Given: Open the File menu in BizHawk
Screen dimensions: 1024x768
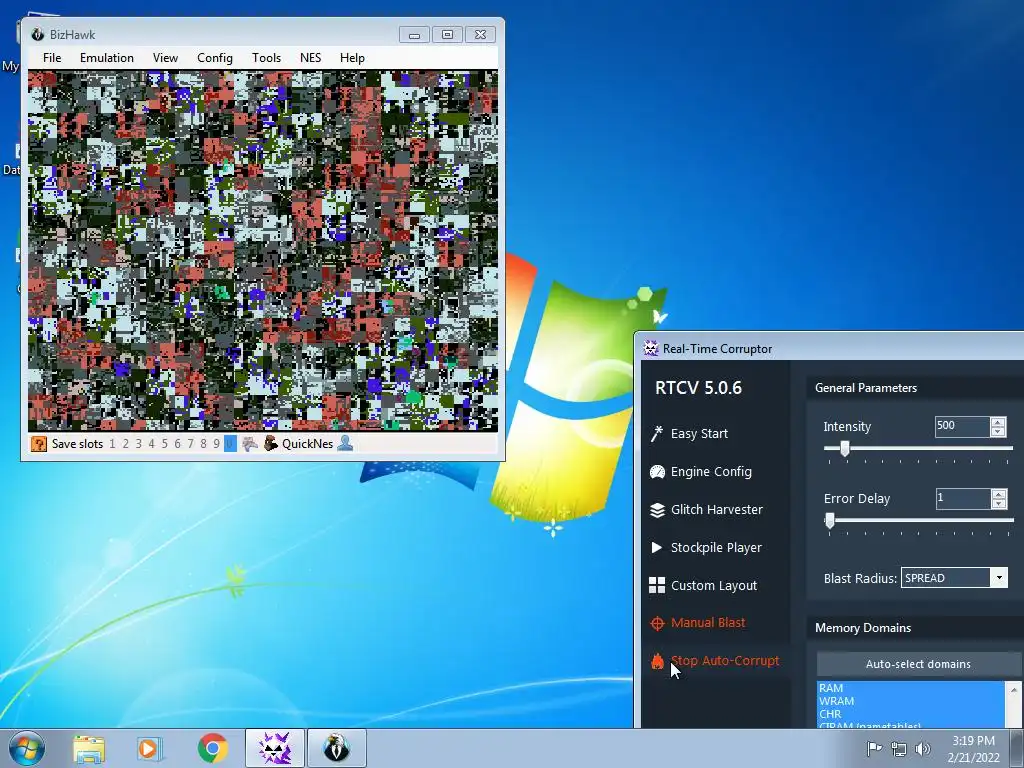Looking at the screenshot, I should pos(52,57).
